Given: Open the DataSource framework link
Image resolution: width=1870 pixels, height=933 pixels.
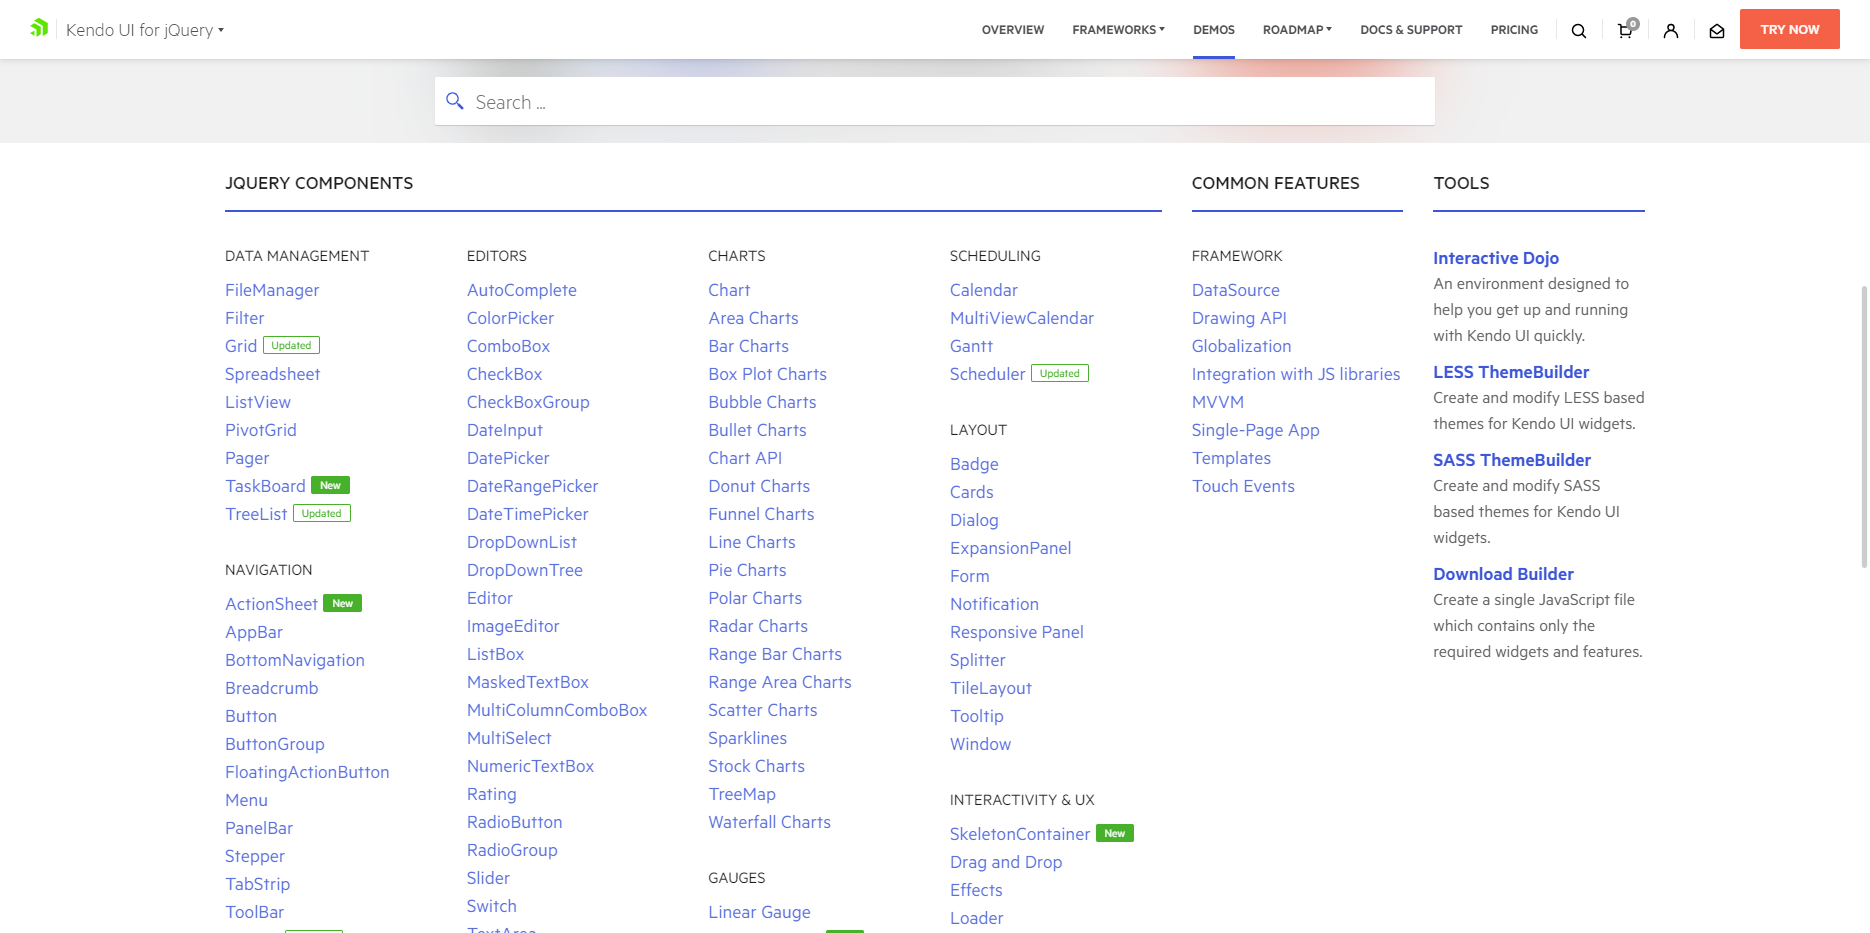Looking at the screenshot, I should click(1235, 290).
